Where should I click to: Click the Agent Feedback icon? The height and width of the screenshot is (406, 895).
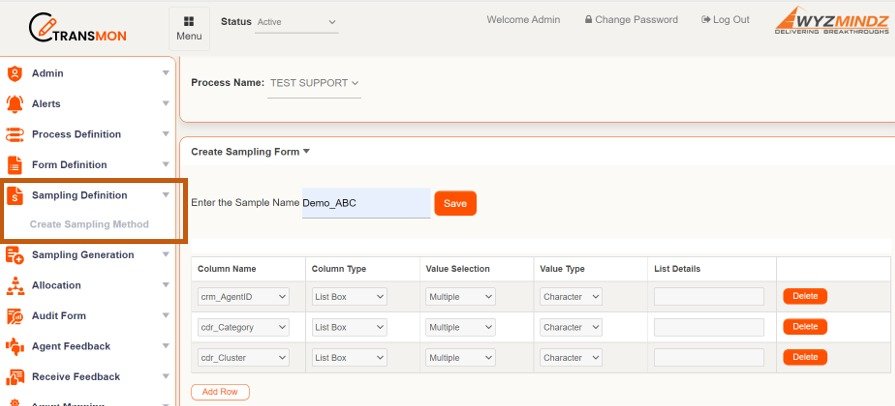(14, 347)
